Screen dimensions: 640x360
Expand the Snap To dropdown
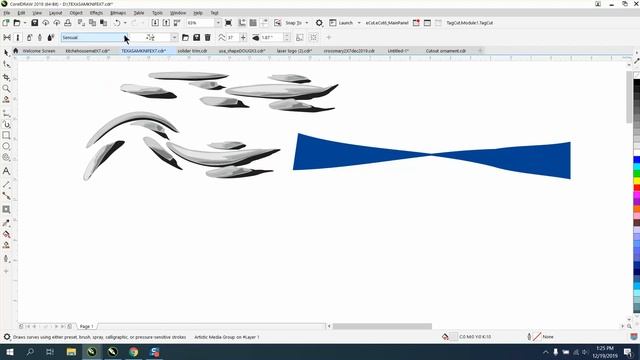point(307,23)
